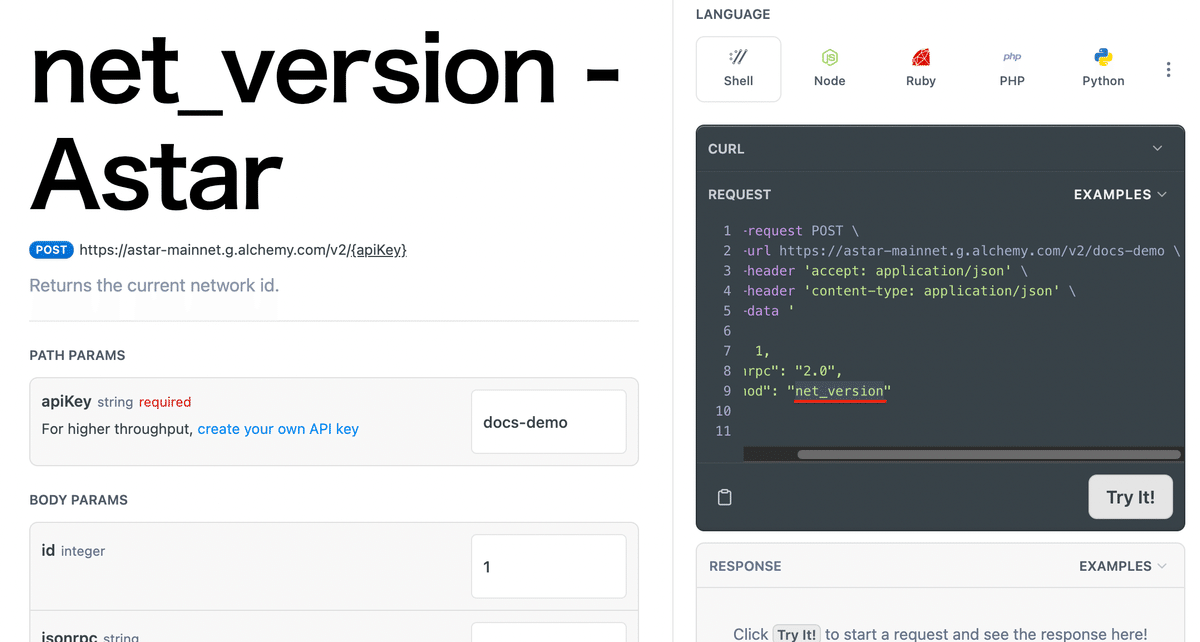The height and width of the screenshot is (642, 1200).
Task: Click the id integer input field
Action: point(549,566)
